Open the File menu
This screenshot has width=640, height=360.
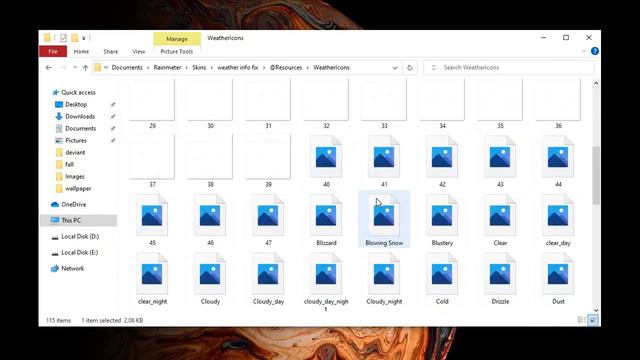[53, 51]
